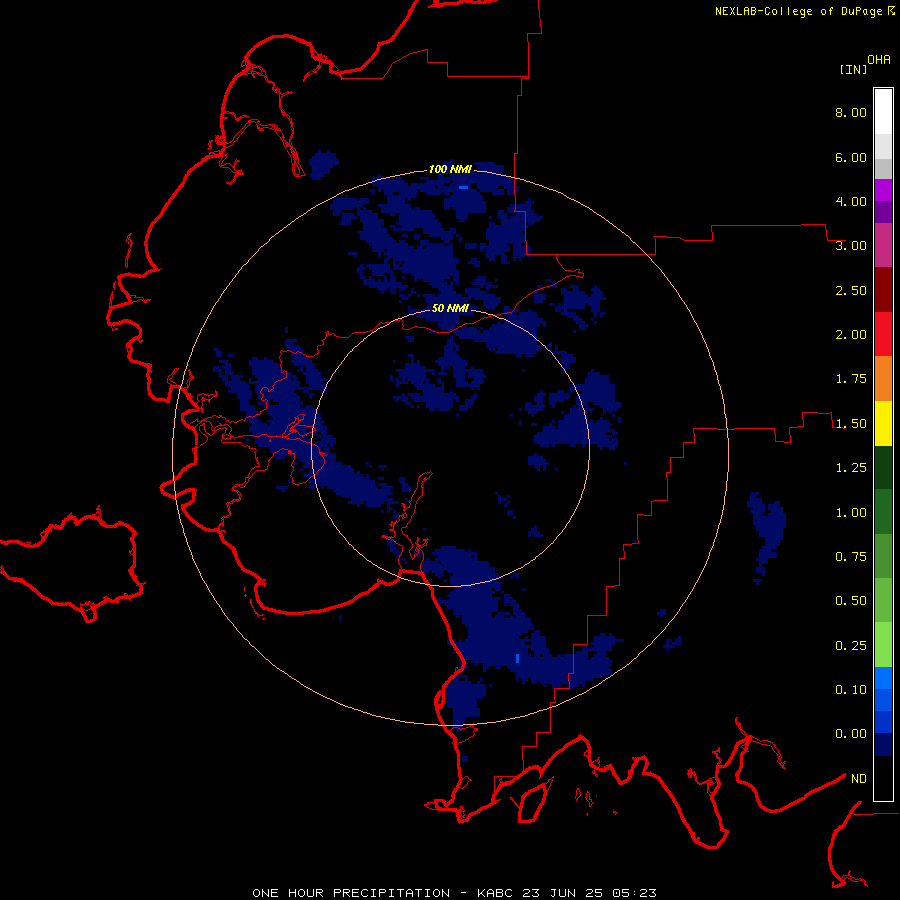Click the 6.00 legend value
900x900 pixels.
(x=851, y=157)
